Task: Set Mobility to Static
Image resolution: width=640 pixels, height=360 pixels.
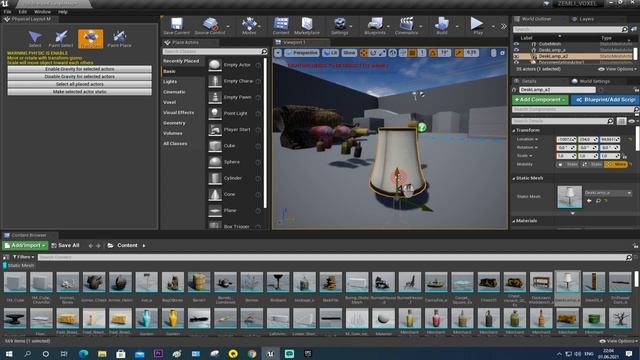Action: pos(568,164)
